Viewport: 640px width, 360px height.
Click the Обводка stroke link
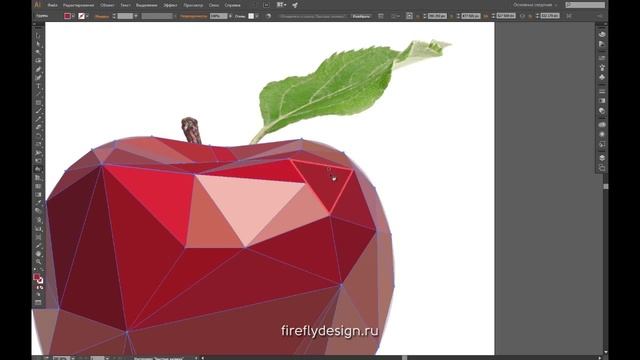pos(102,16)
